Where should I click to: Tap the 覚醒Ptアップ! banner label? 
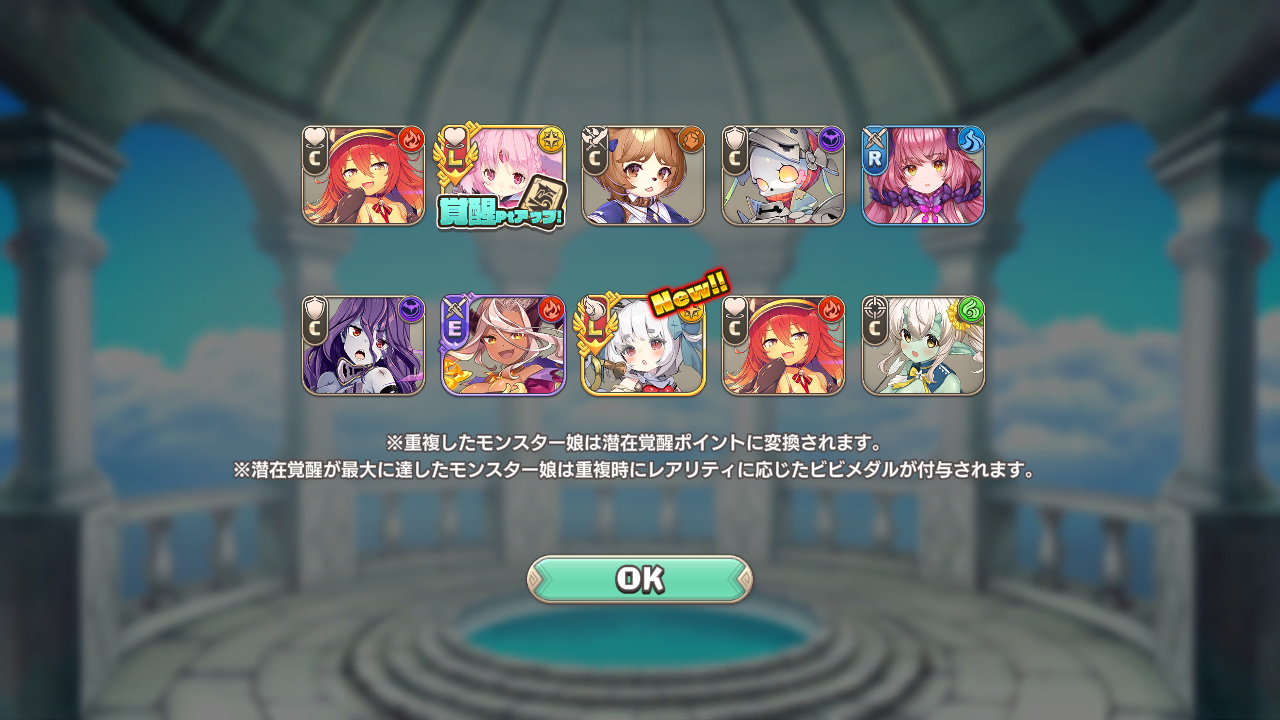point(500,212)
